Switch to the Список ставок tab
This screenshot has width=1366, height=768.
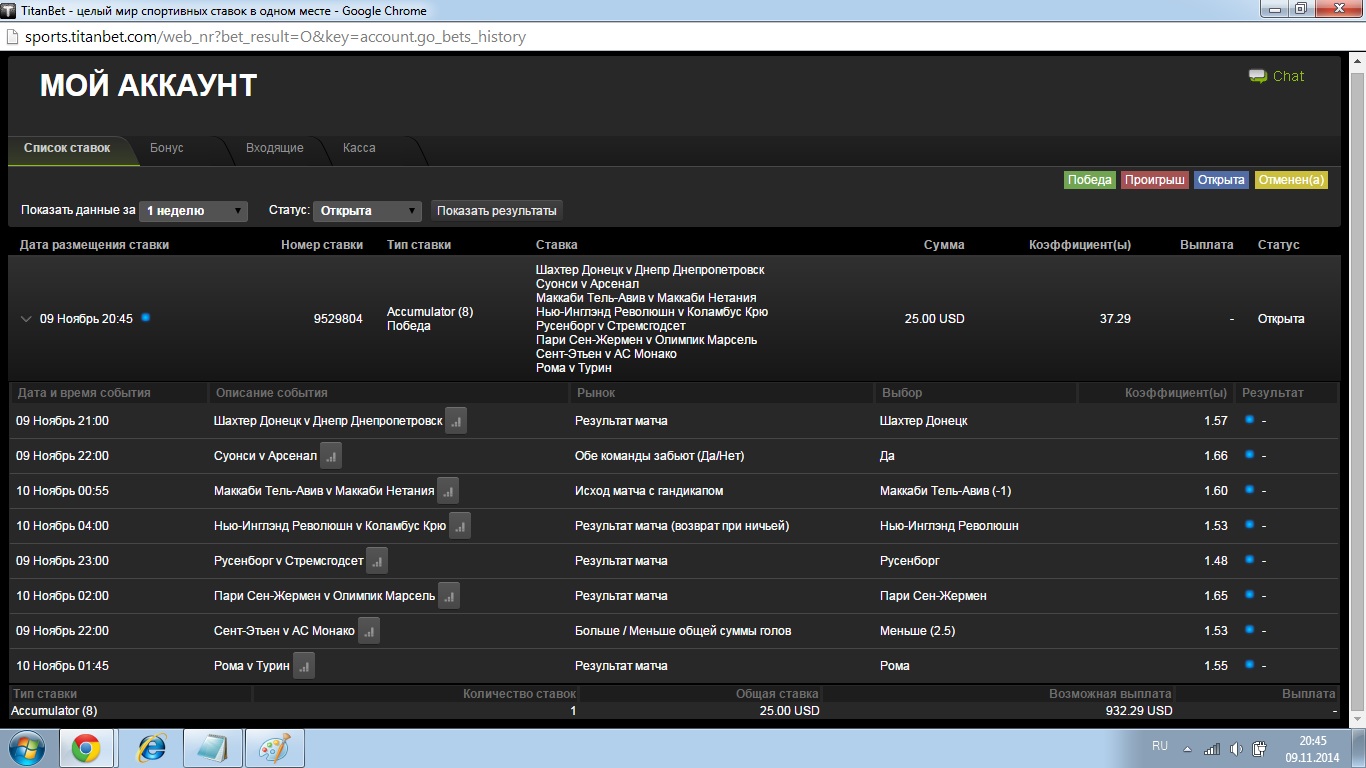click(67, 148)
